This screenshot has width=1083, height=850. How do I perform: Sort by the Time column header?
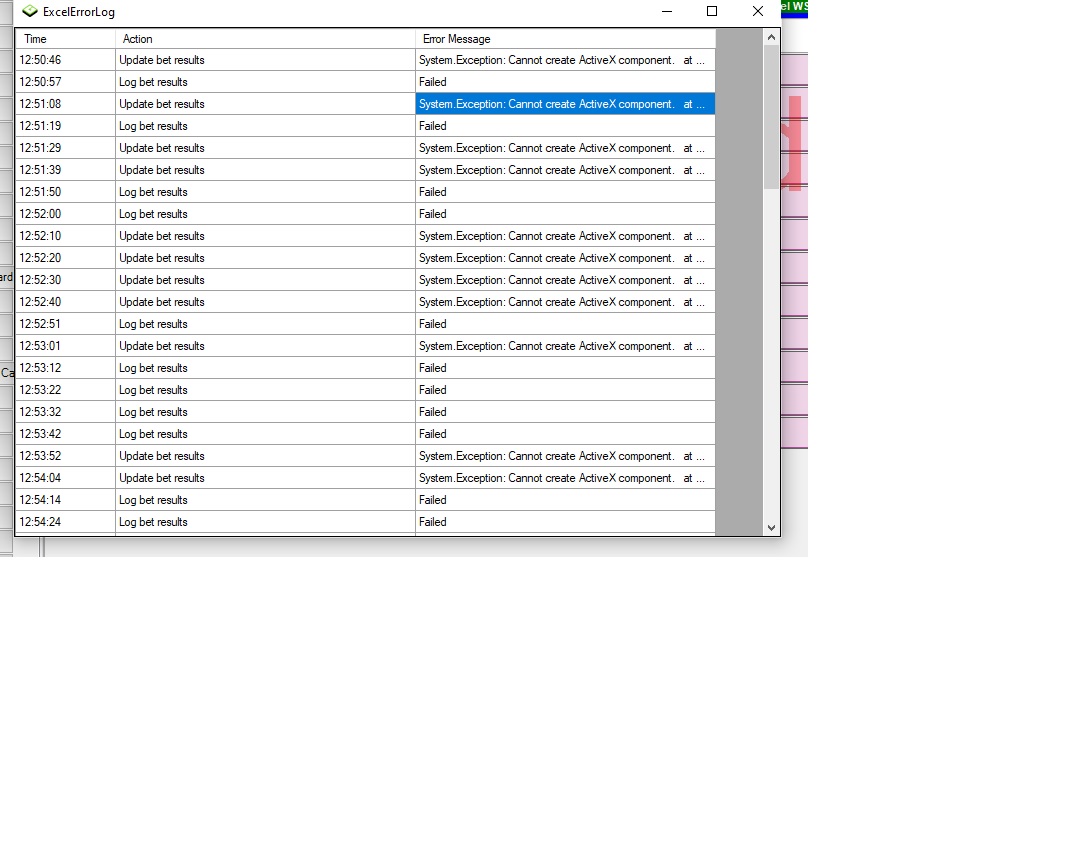tap(65, 39)
